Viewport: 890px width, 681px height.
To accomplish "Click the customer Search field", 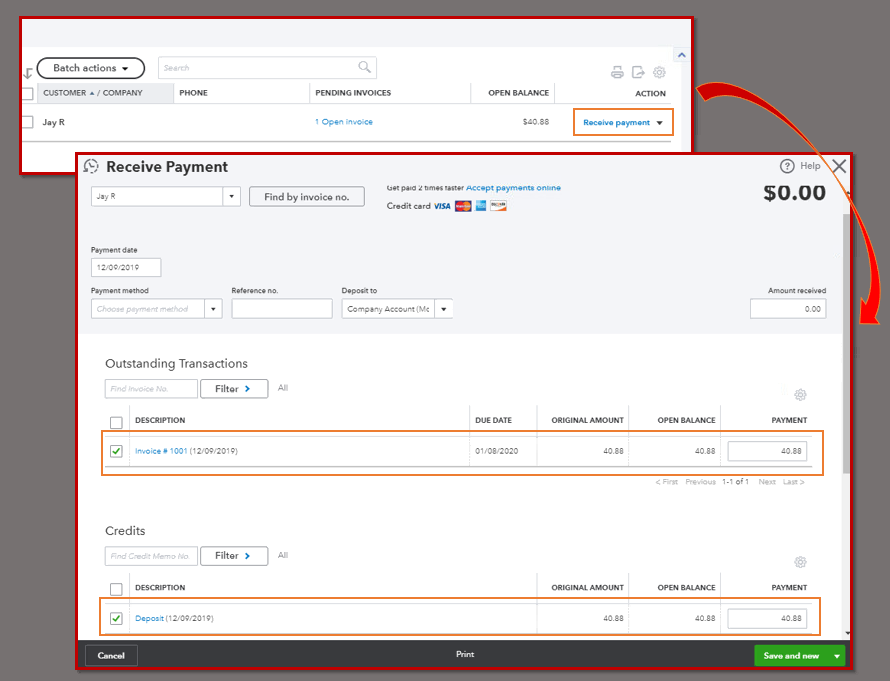I will pyautogui.click(x=267, y=68).
